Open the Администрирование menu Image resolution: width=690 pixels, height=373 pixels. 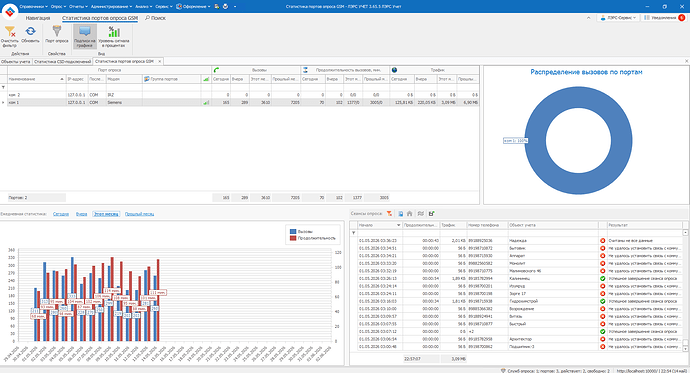(111, 7)
